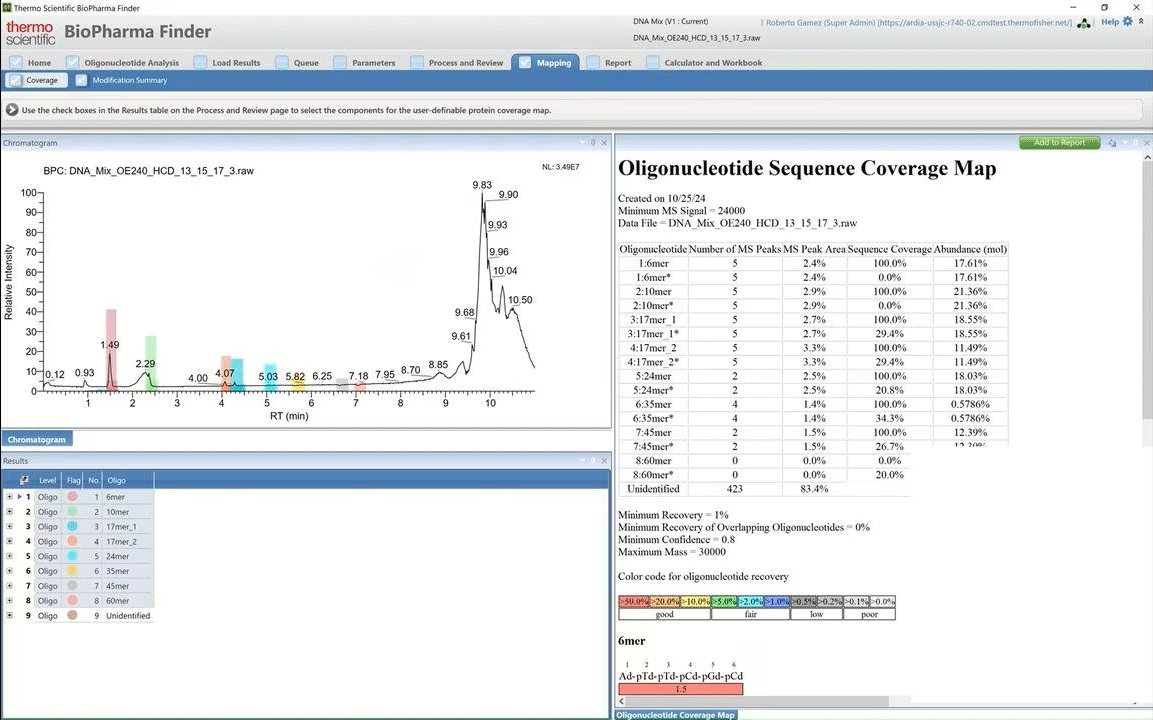Click the coverage map horizontal scrollbar
Screen dimensions: 1153x720
tap(757, 701)
